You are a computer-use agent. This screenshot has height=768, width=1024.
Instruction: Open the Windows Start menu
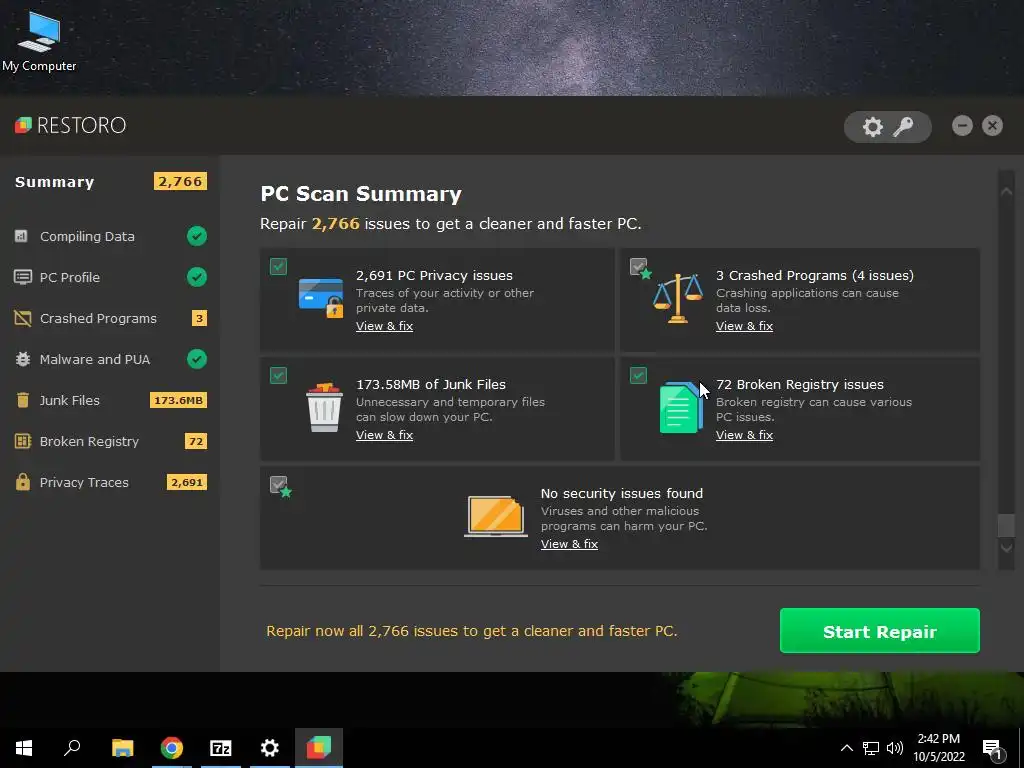[24, 748]
